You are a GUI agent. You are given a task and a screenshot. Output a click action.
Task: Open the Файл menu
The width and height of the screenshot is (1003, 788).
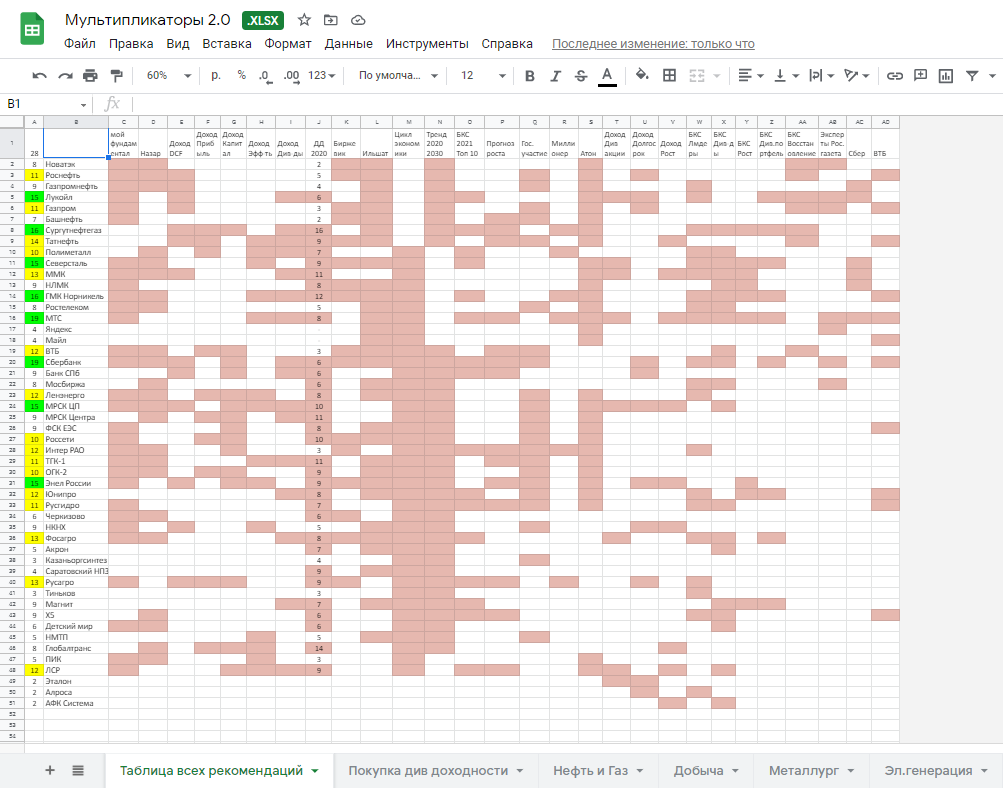pyautogui.click(x=80, y=43)
